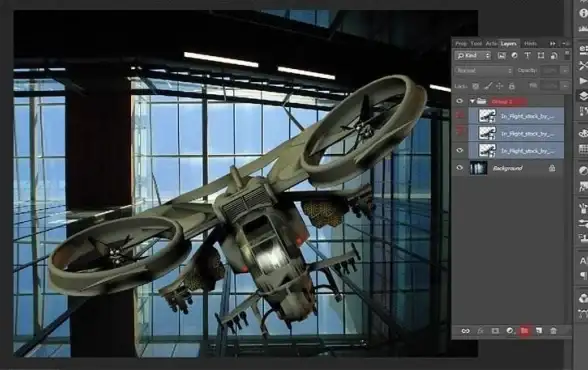Delete layer with trash icon
Image resolution: width=588 pixels, height=370 pixels.
click(553, 331)
